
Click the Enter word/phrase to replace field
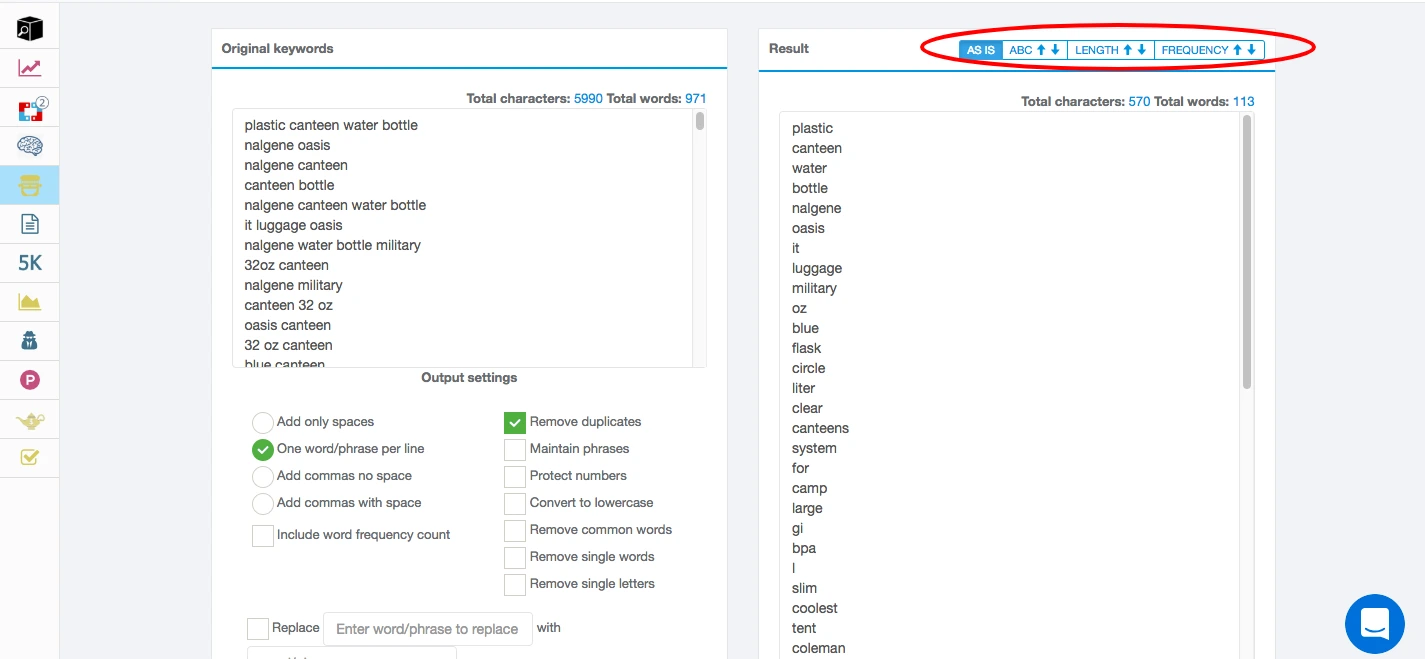click(427, 628)
